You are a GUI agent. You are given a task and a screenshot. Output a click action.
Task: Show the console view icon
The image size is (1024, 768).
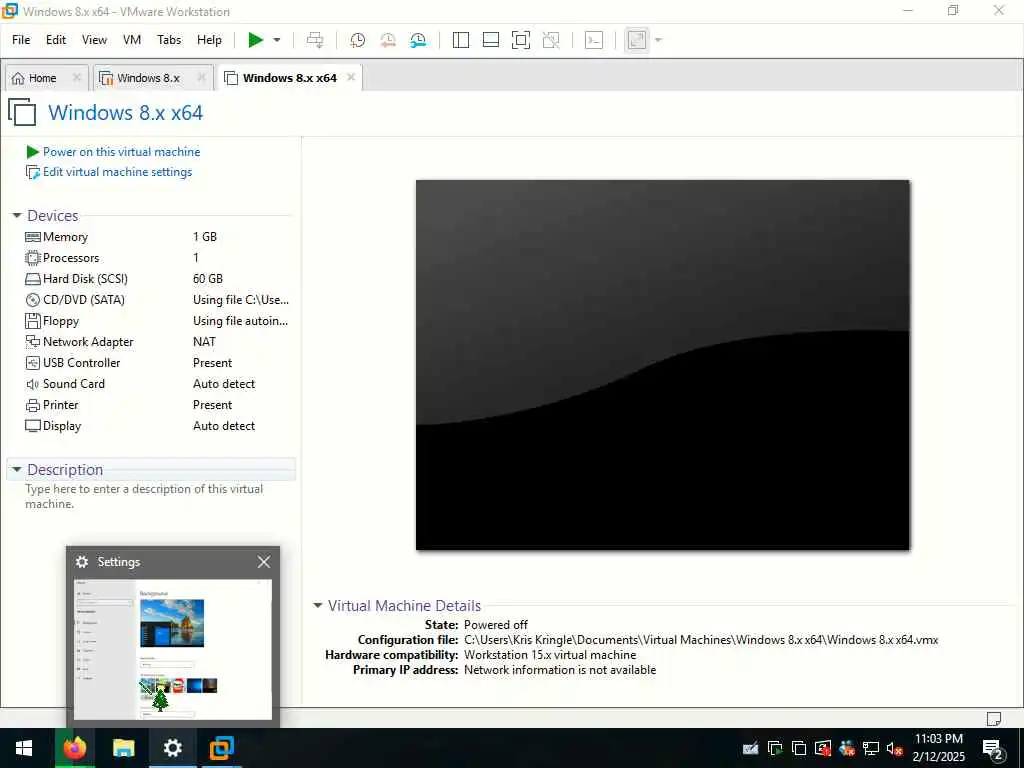[x=594, y=40]
